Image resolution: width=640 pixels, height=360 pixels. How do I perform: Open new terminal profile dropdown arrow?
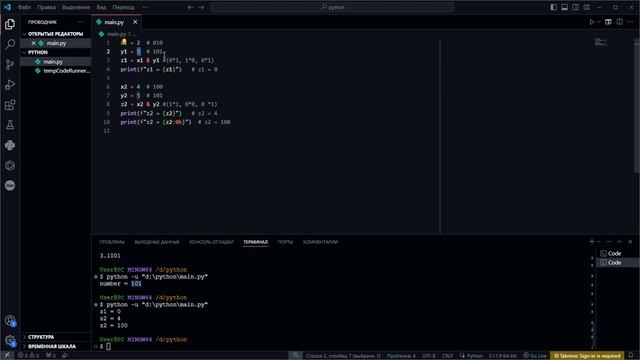pos(599,242)
